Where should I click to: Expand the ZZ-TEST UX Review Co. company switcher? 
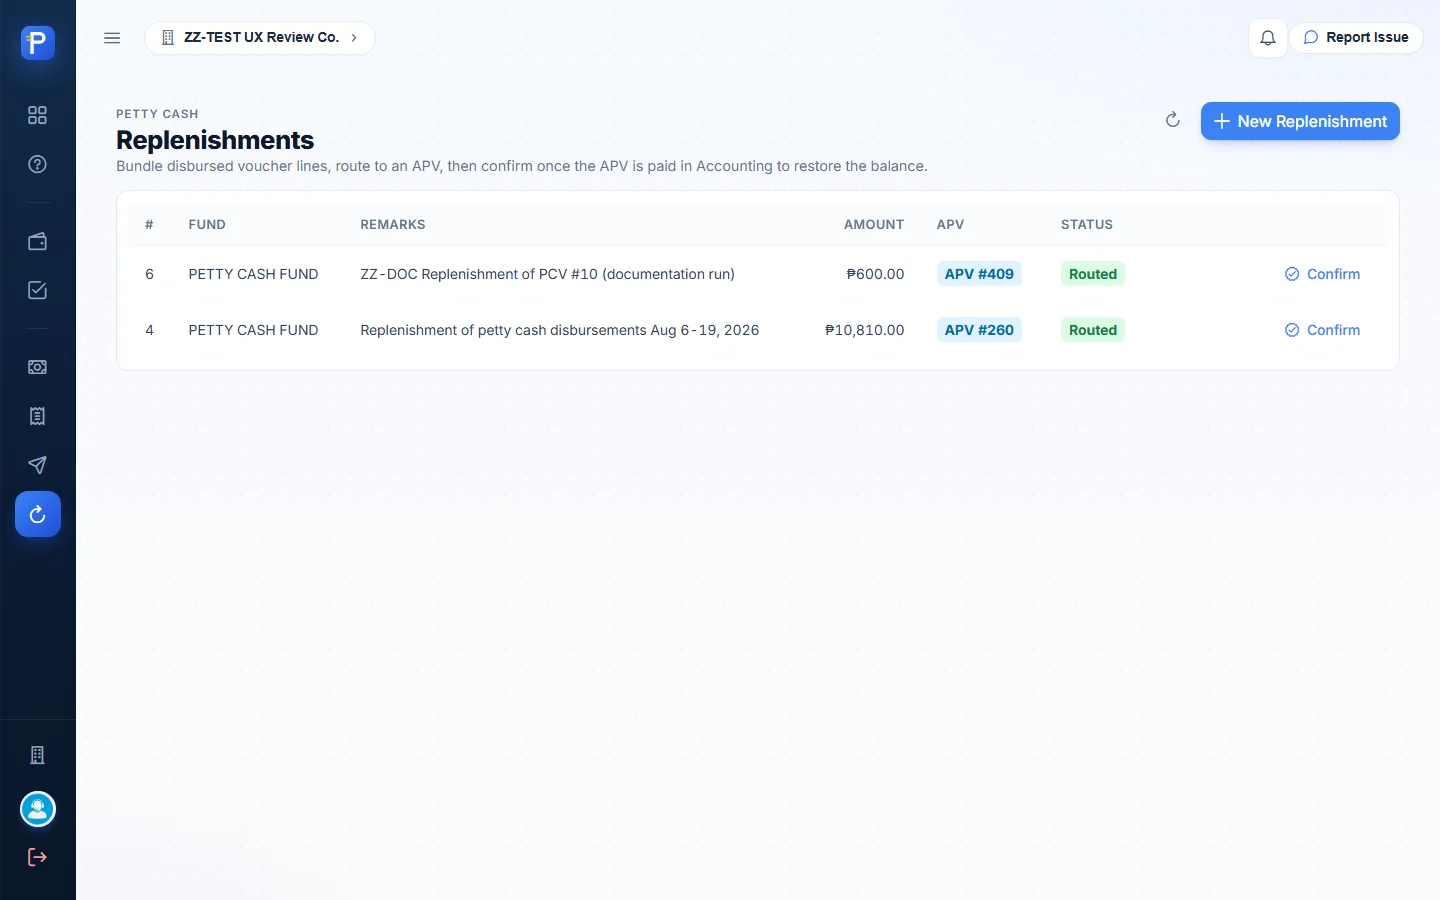[260, 38]
